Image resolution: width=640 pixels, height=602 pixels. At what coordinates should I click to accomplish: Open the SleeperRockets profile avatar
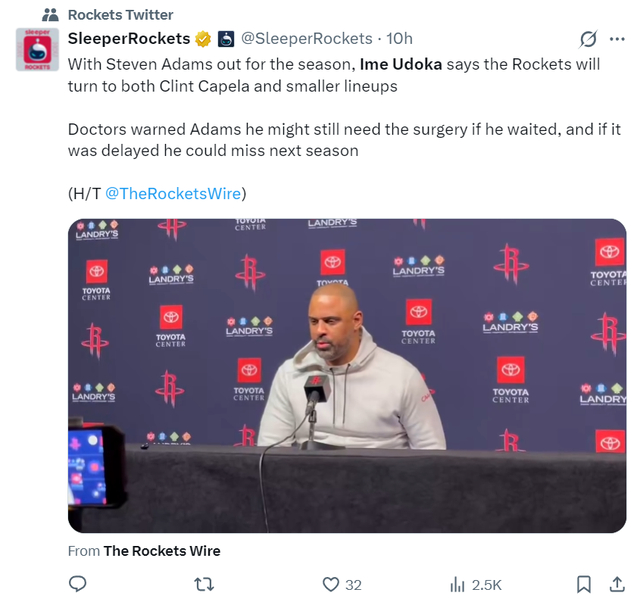click(x=37, y=49)
